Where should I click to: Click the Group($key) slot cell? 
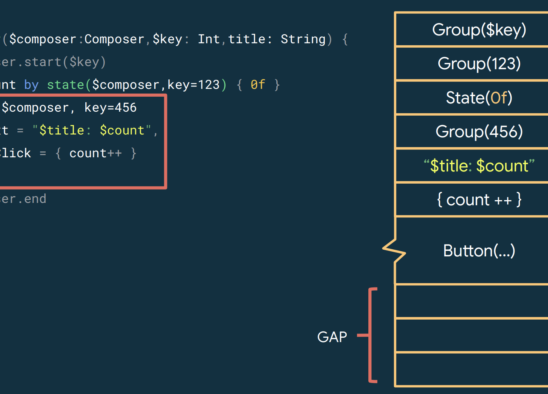coord(471,29)
